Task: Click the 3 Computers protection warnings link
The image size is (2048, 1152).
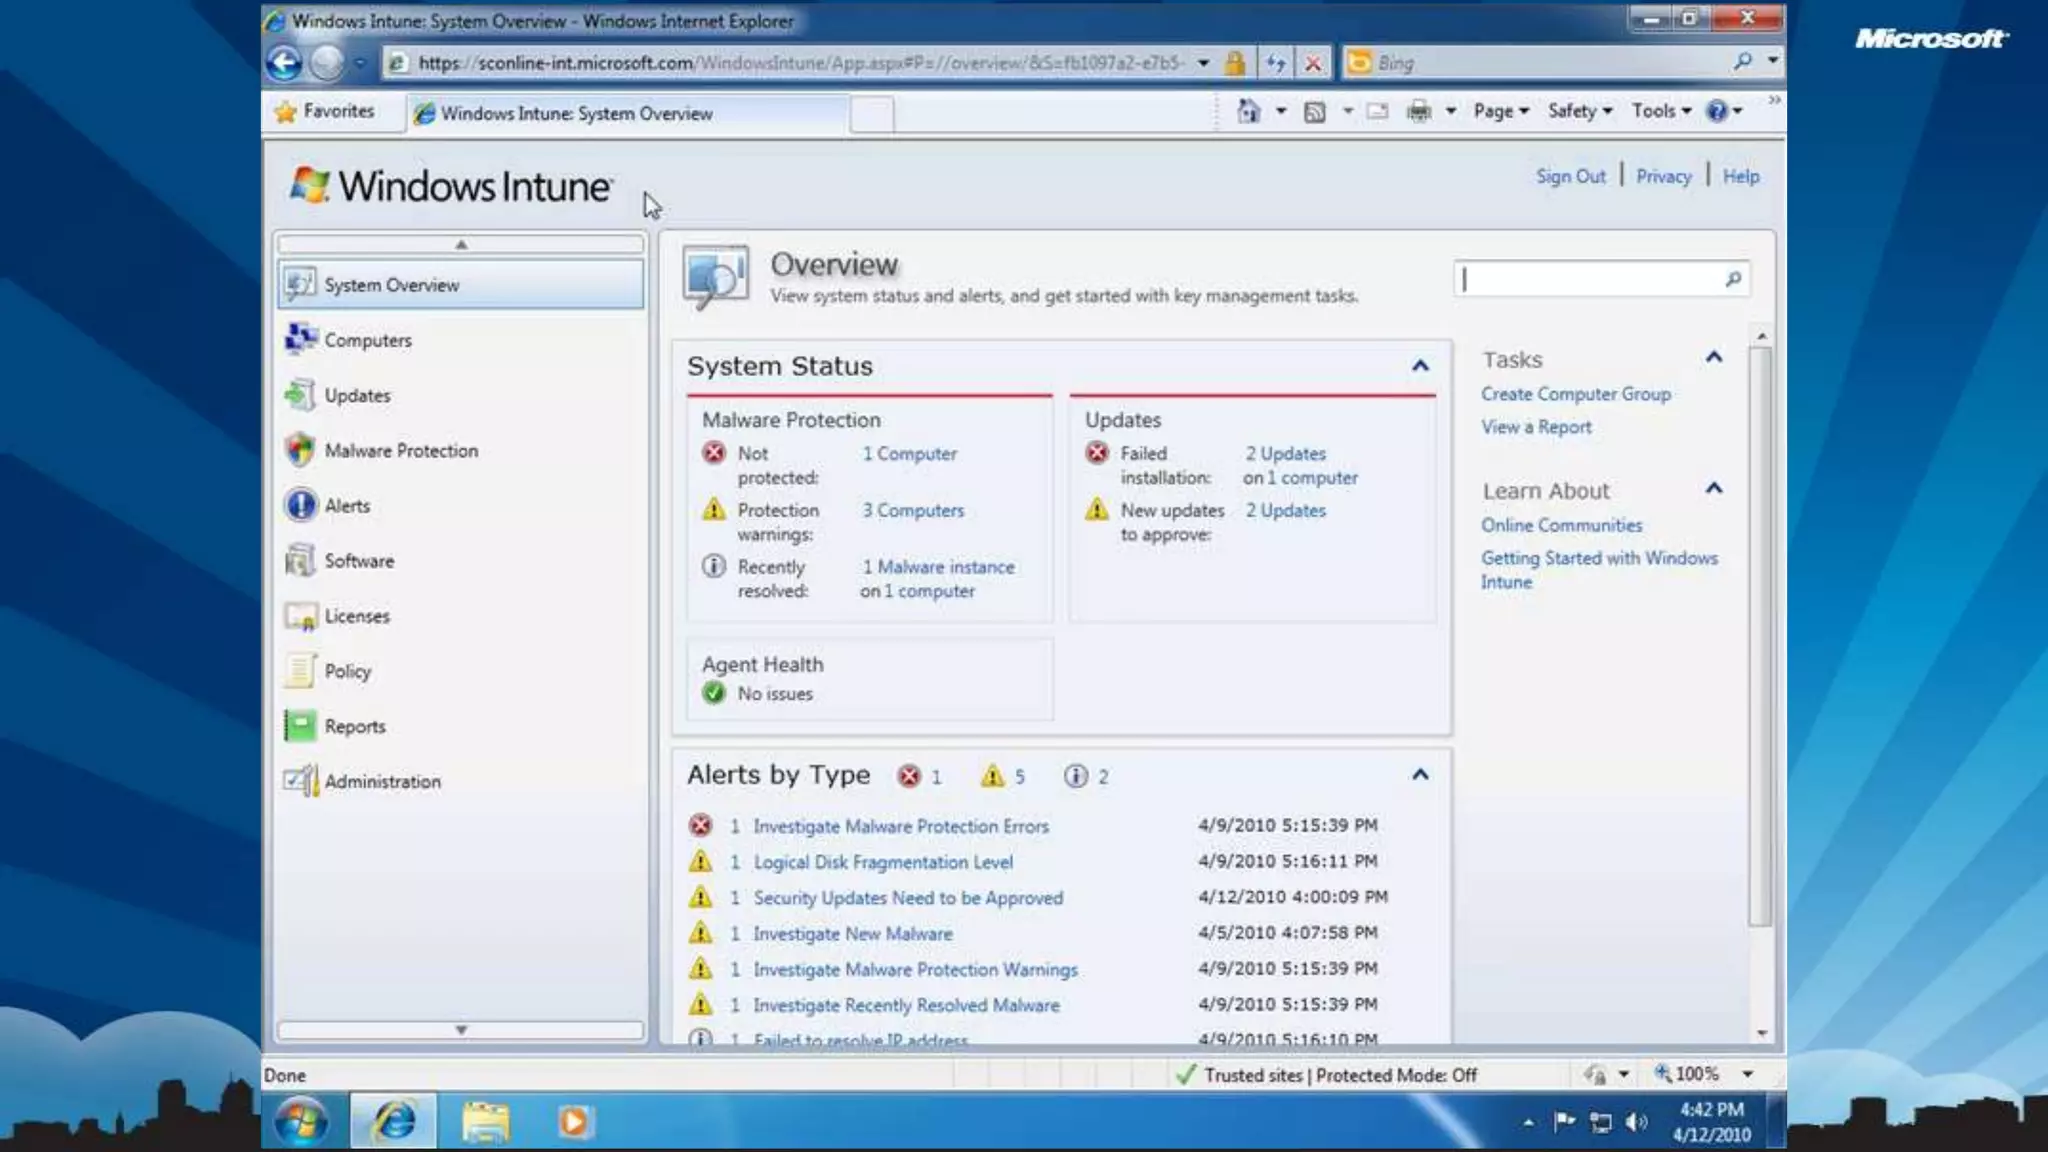Action: tap(913, 510)
